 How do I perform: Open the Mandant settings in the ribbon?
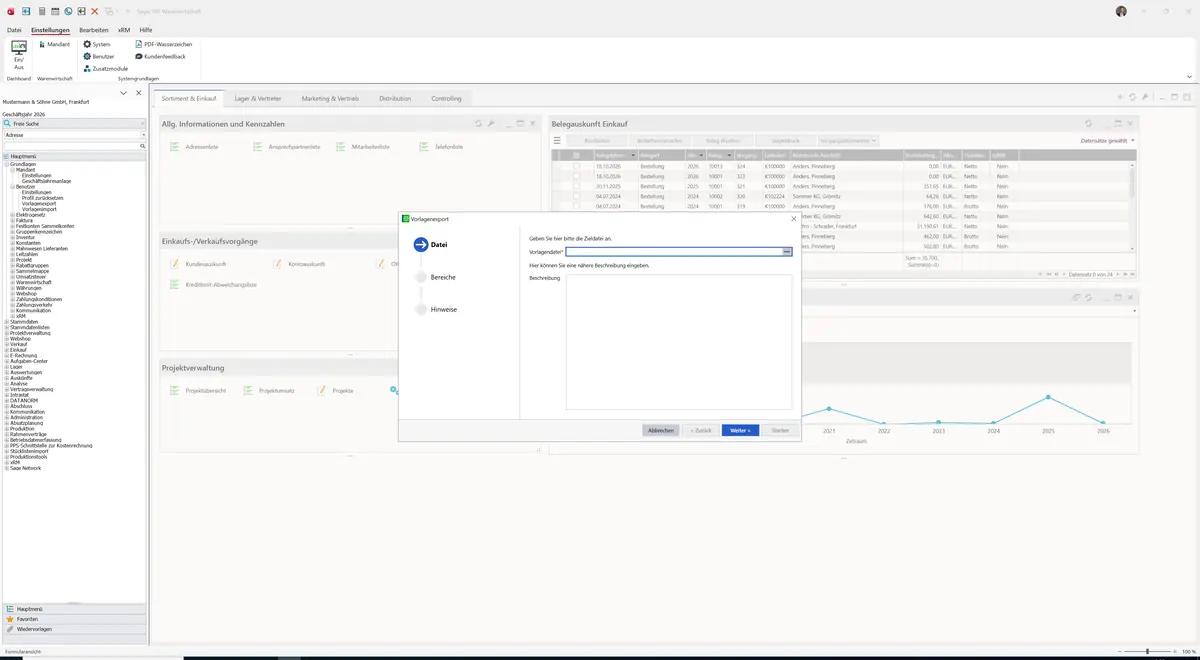click(x=54, y=45)
